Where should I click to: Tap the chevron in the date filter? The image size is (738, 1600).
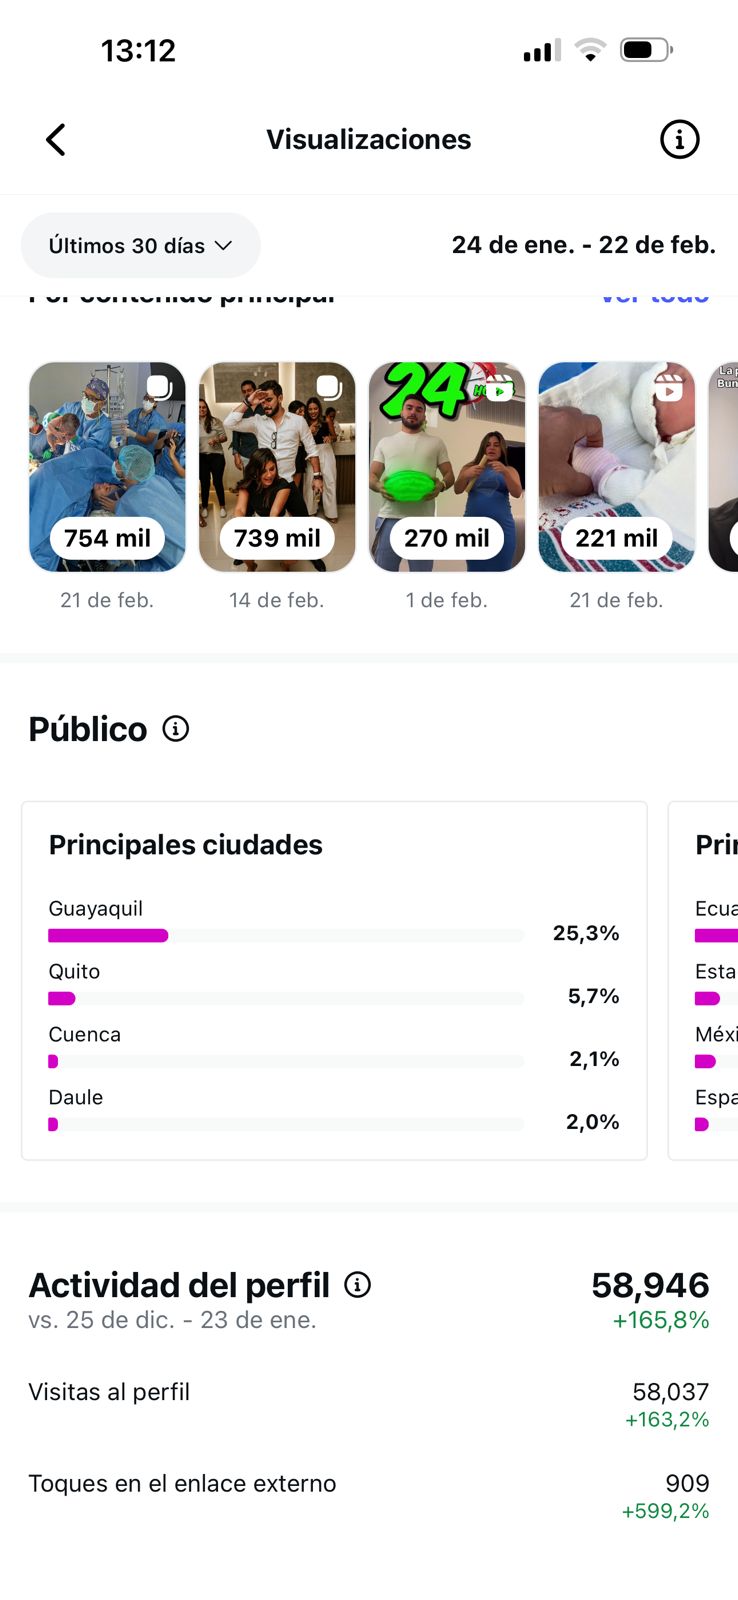tap(224, 246)
